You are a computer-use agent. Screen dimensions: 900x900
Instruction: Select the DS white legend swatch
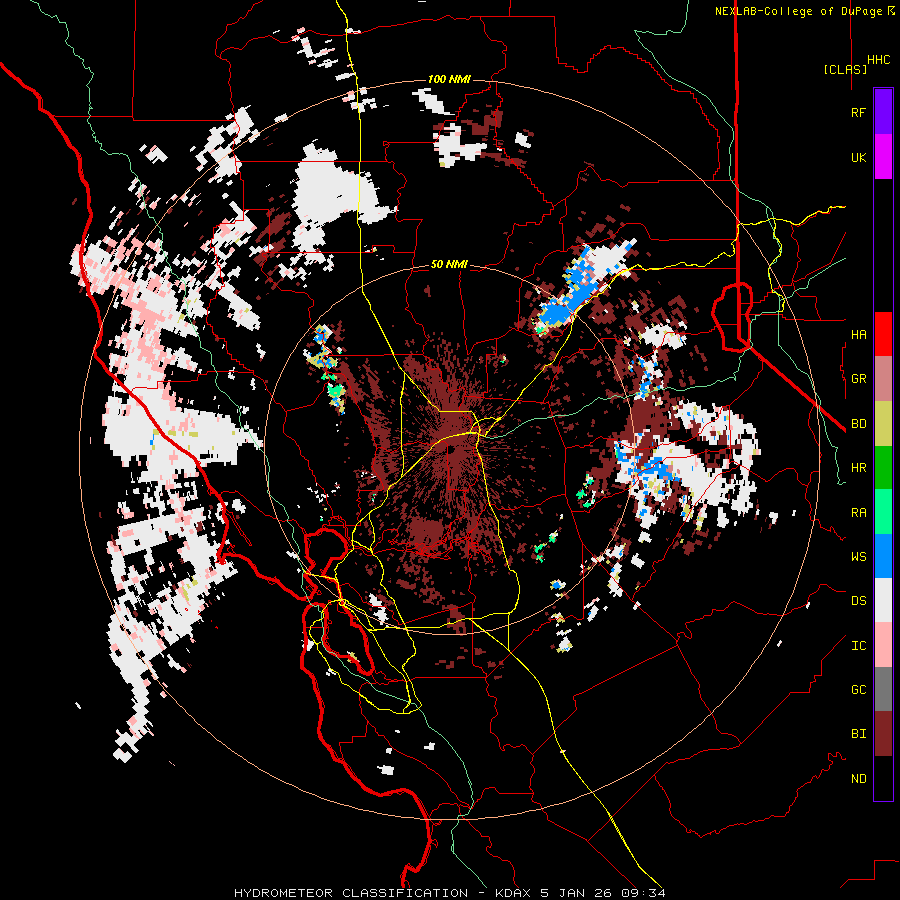pyautogui.click(x=883, y=600)
